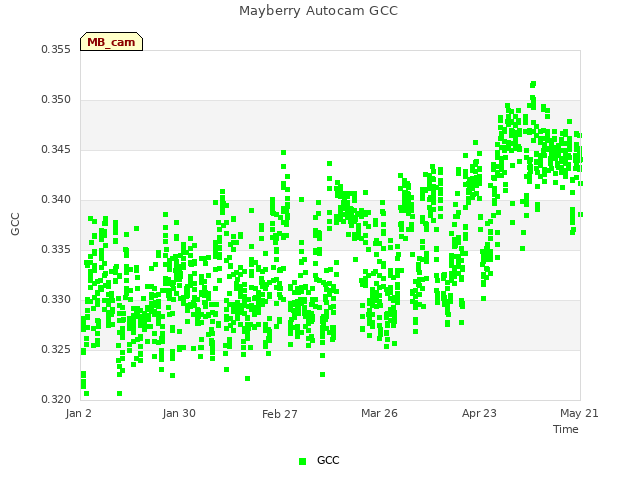Click the Feb 27 date label

280,414
